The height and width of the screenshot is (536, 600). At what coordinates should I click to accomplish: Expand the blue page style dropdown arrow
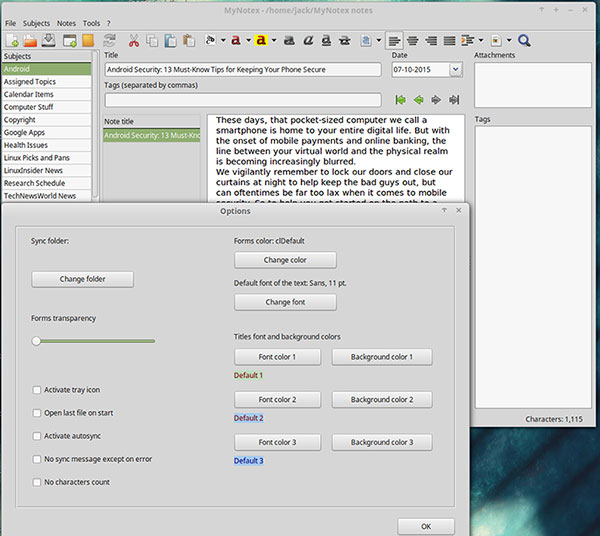pyautogui.click(x=379, y=40)
